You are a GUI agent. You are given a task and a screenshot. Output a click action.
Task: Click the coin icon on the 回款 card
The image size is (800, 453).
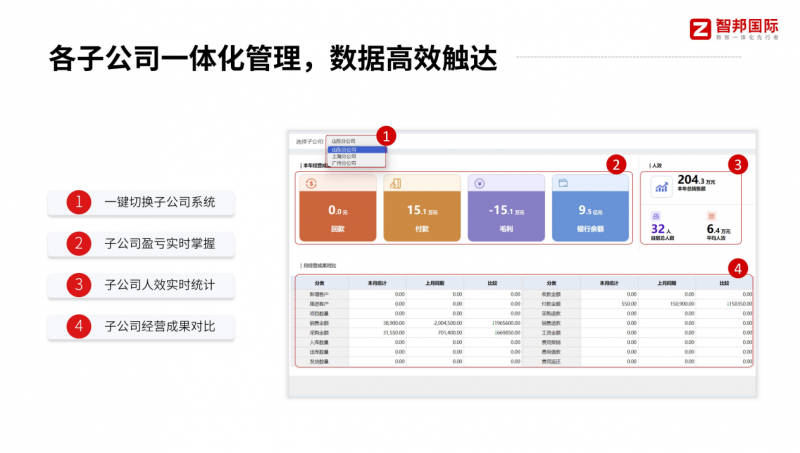point(312,184)
